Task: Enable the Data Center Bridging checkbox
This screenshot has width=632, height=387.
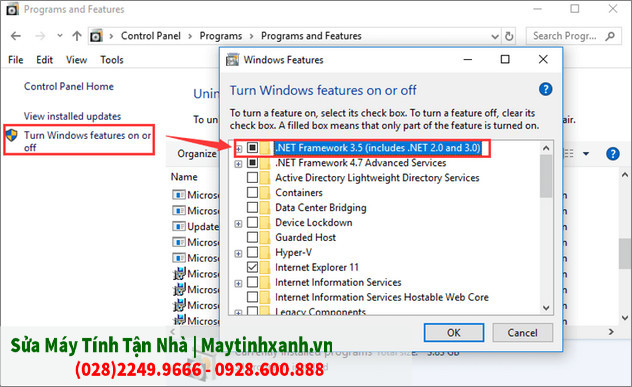Action: pyautogui.click(x=252, y=207)
